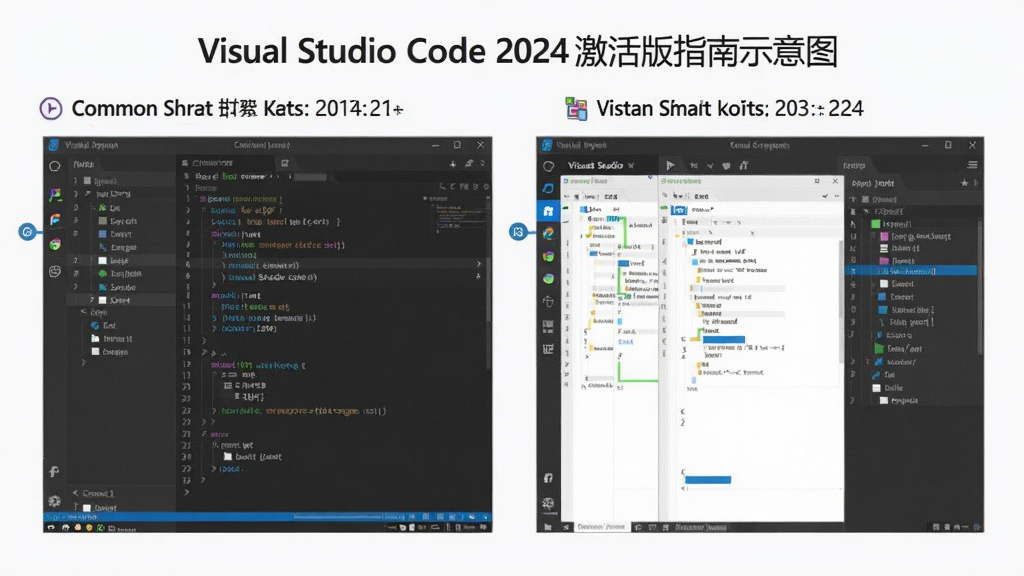Click the app logo in right window's title bar
This screenshot has width=1024, height=576.
coord(547,145)
